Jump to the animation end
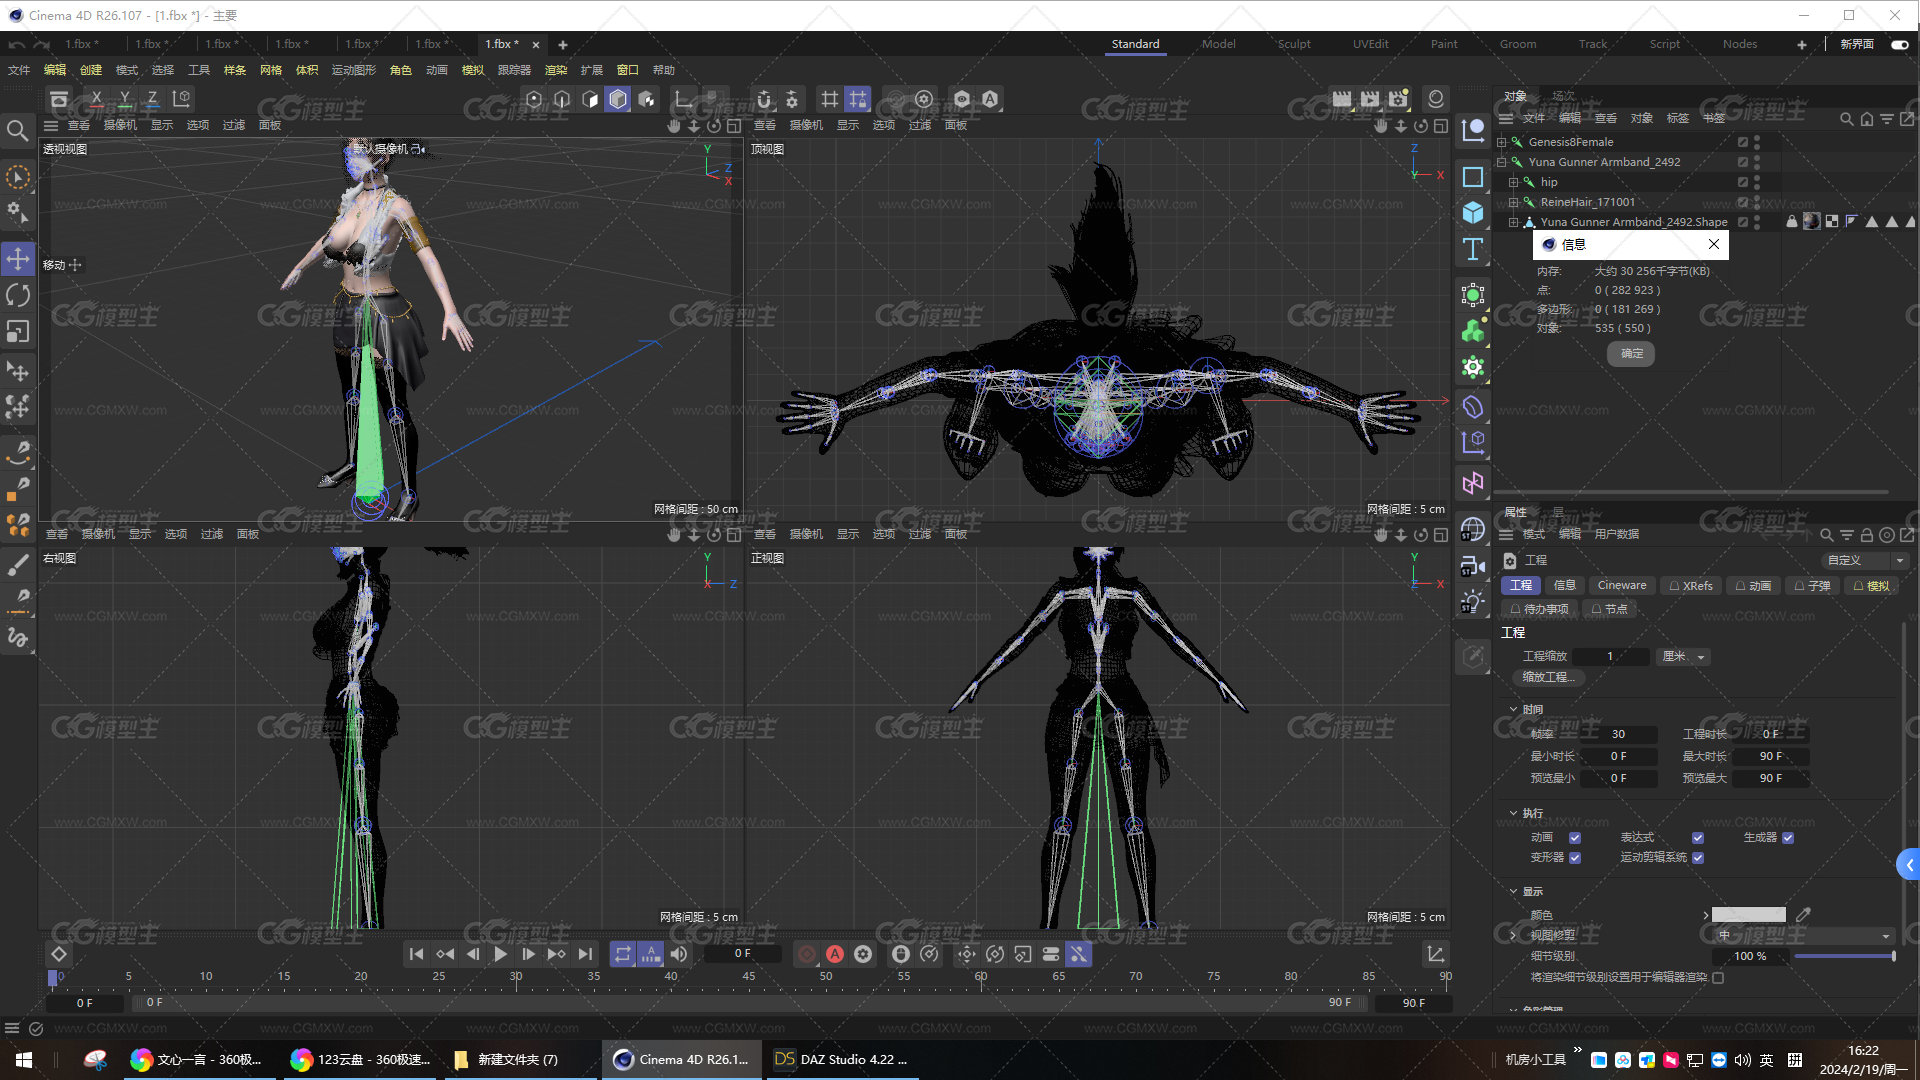 (x=585, y=955)
